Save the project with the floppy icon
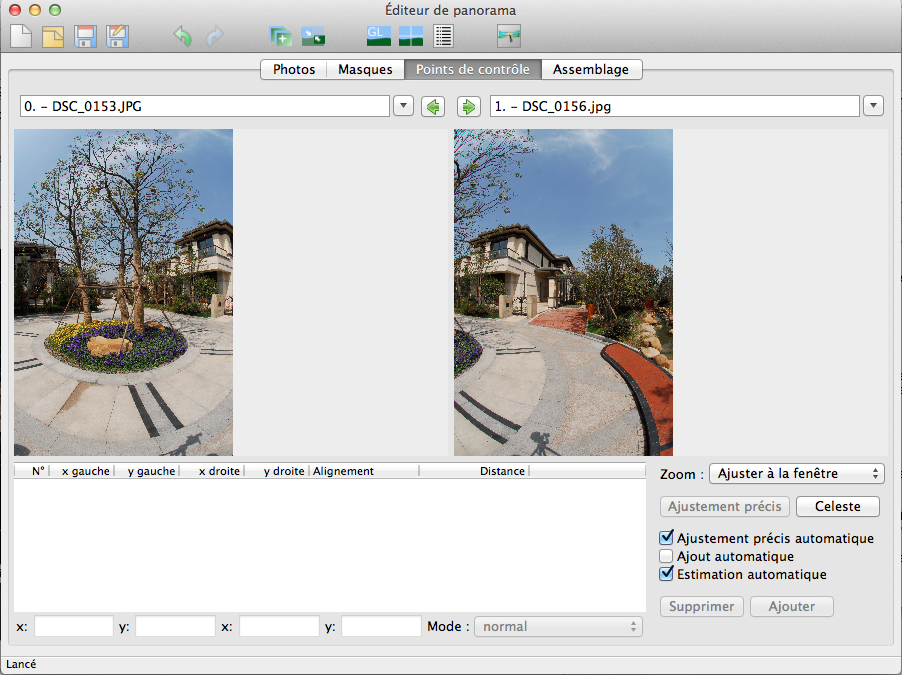The image size is (902, 675). (86, 37)
